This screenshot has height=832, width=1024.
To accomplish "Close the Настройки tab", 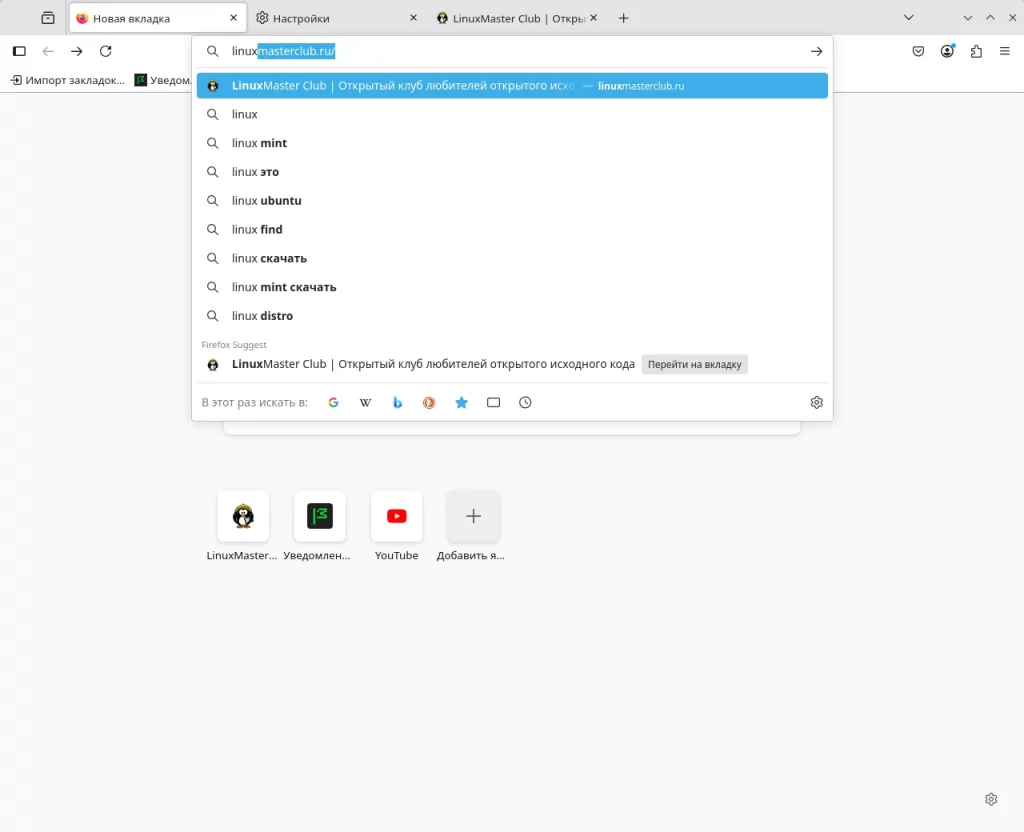I will [x=413, y=18].
